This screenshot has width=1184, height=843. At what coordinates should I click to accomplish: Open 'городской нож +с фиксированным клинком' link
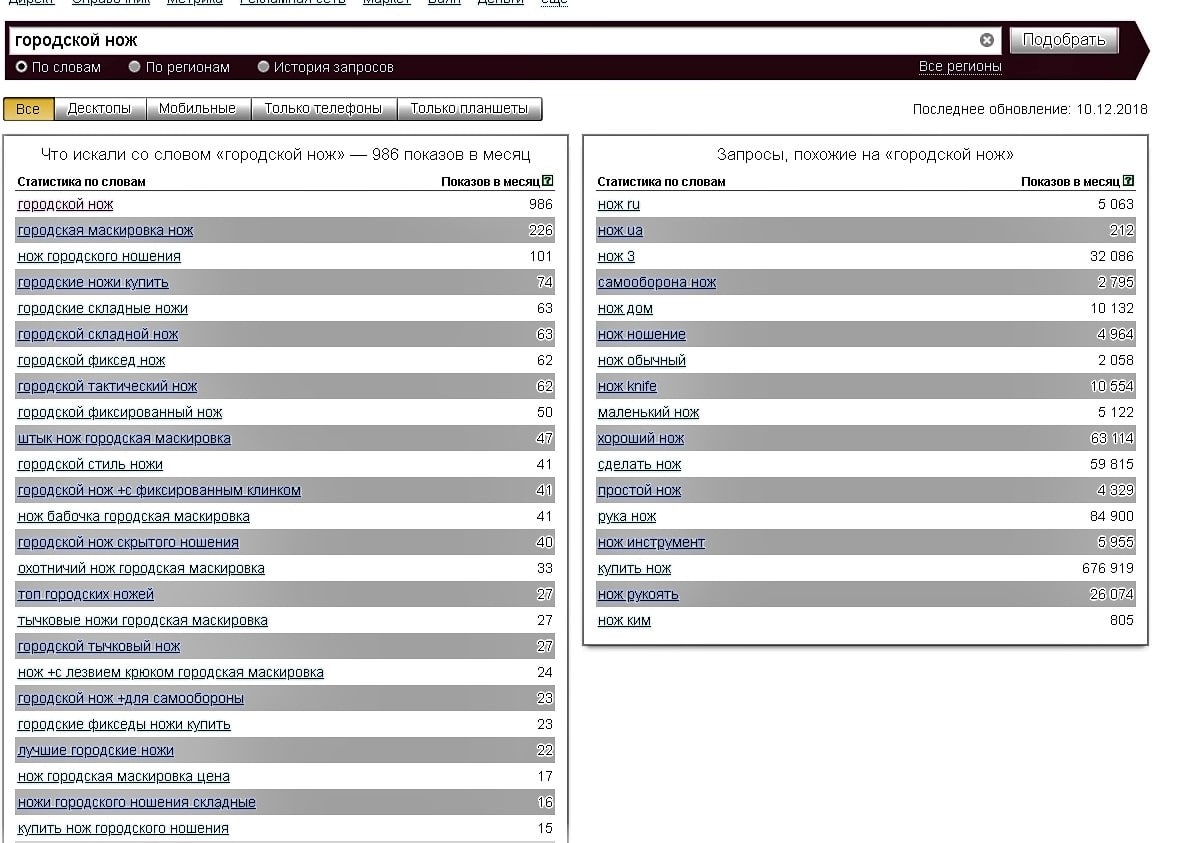159,491
